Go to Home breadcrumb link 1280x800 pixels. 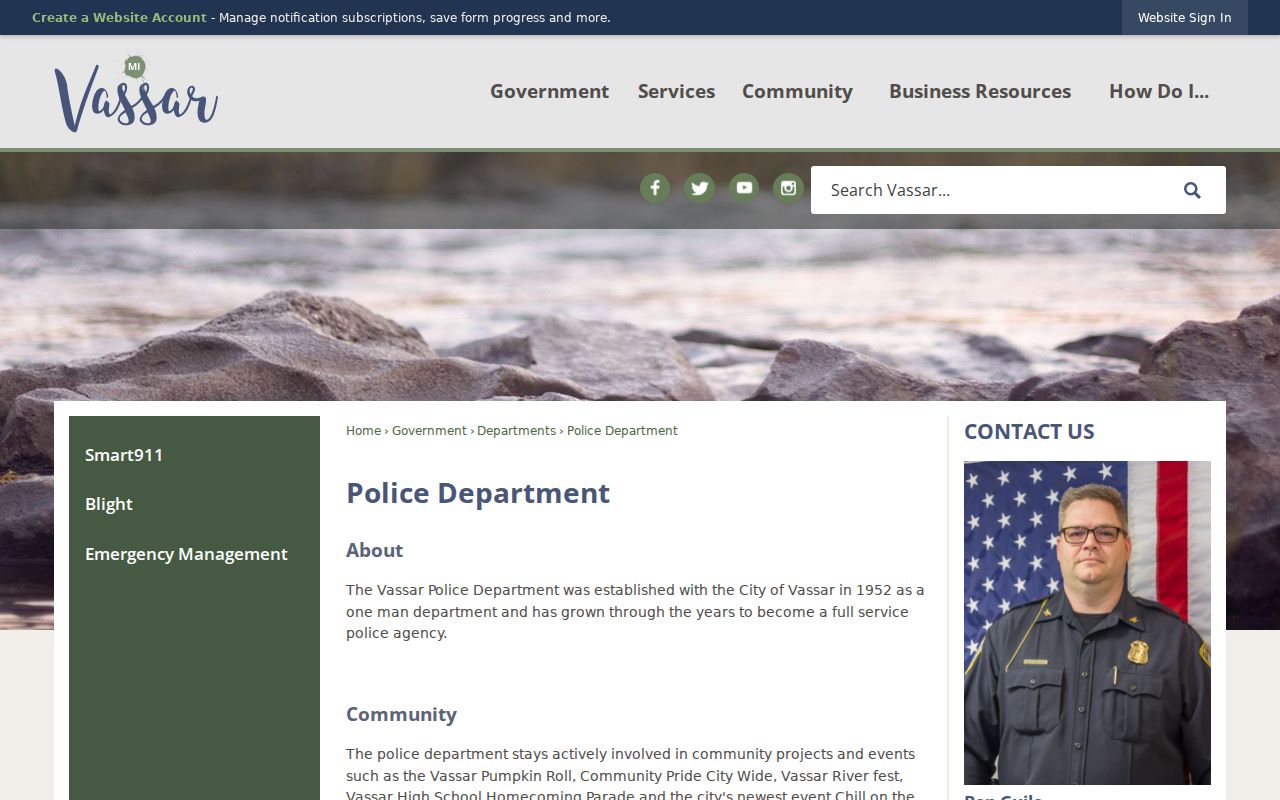pyautogui.click(x=363, y=431)
